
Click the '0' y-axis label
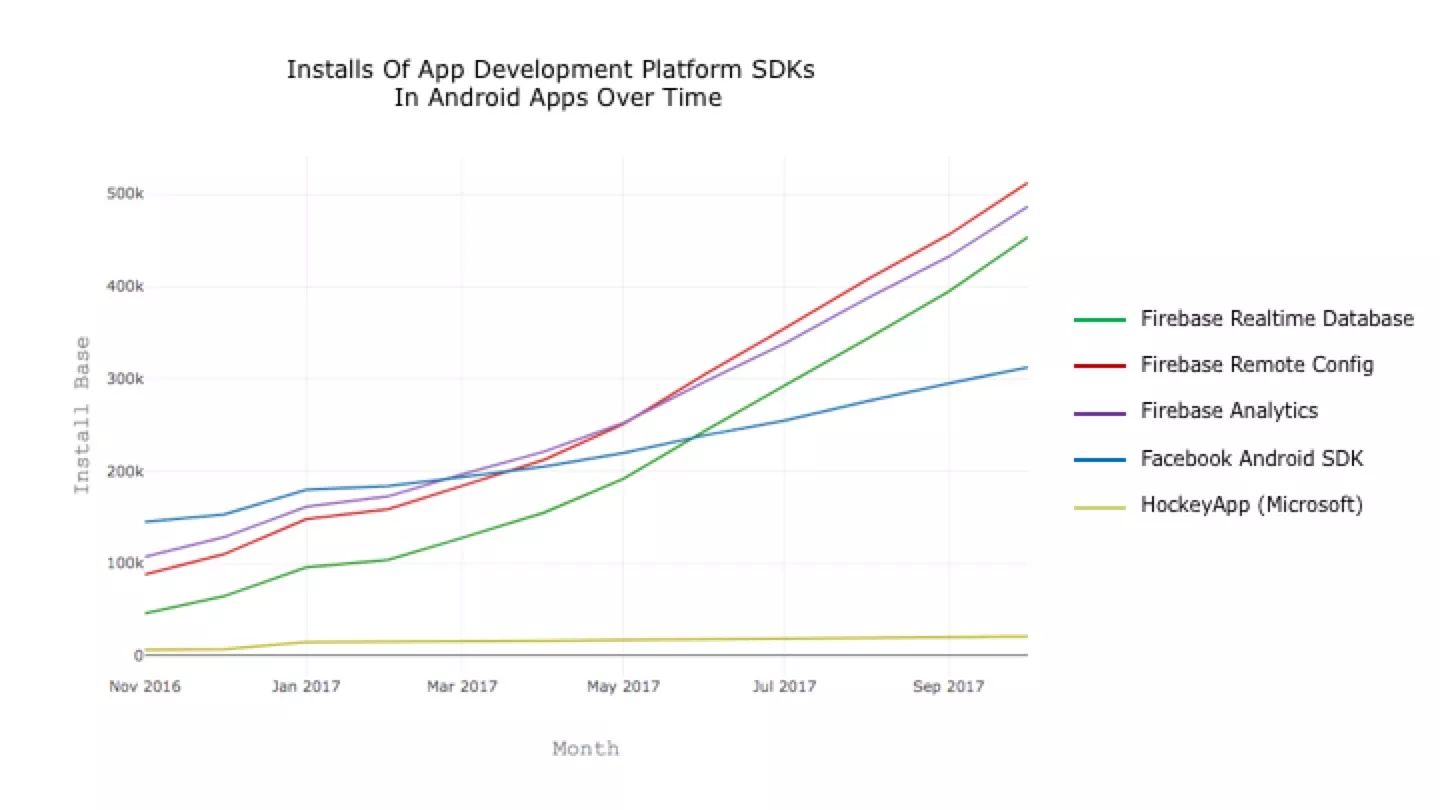139,656
